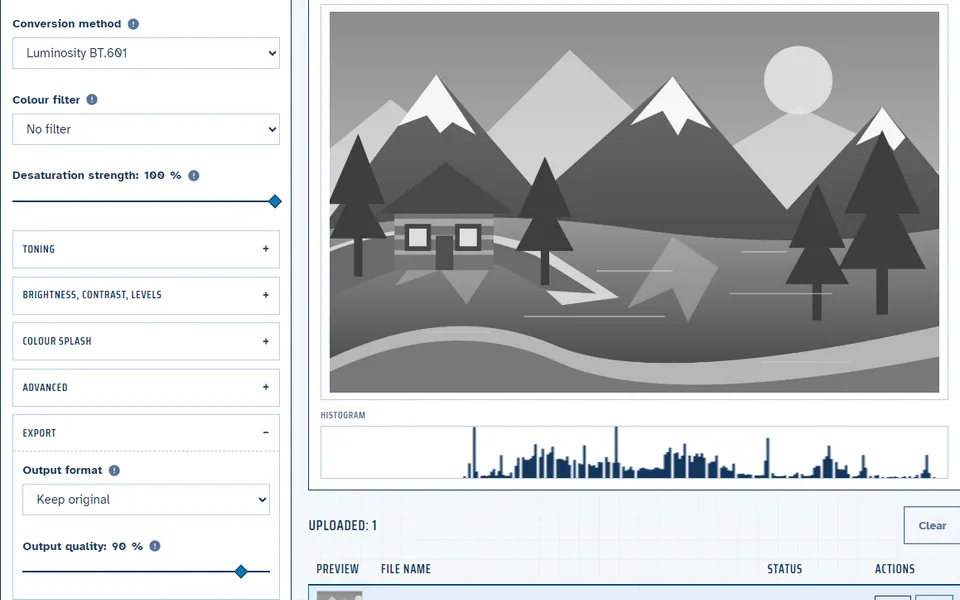Click info icon beside Output quality
Viewport: 960px width, 600px height.
pos(155,546)
